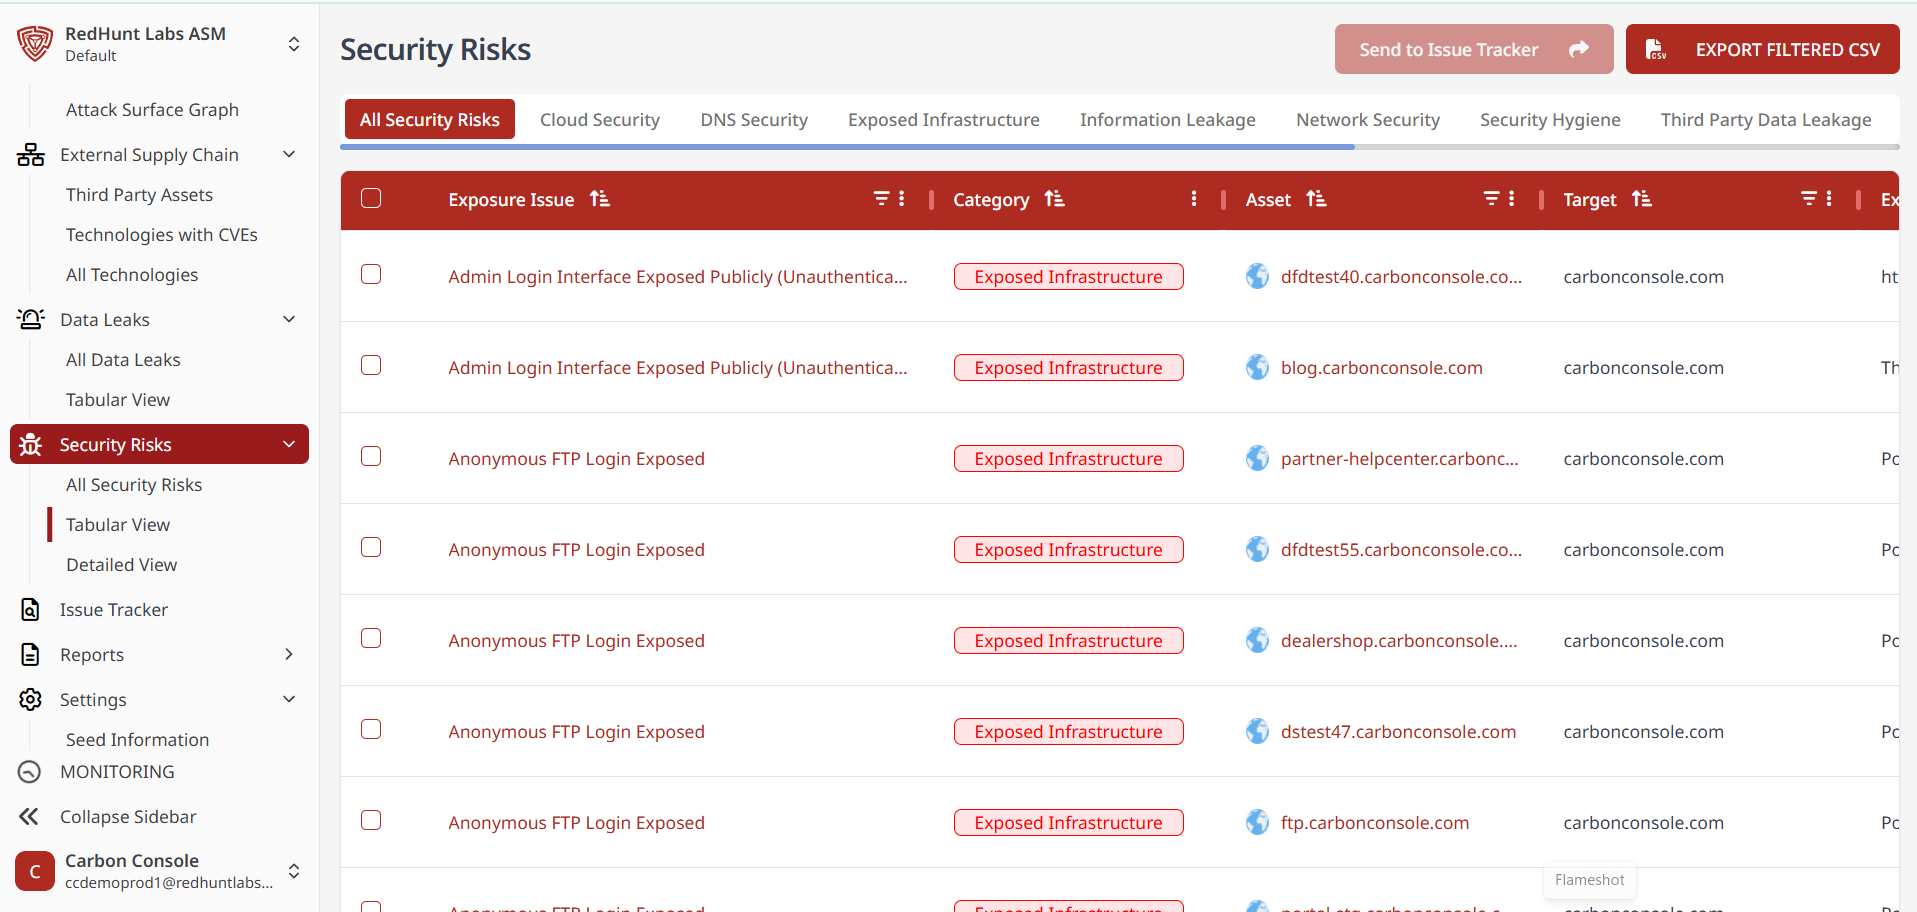Collapse the External Supply Chain section

click(x=289, y=154)
